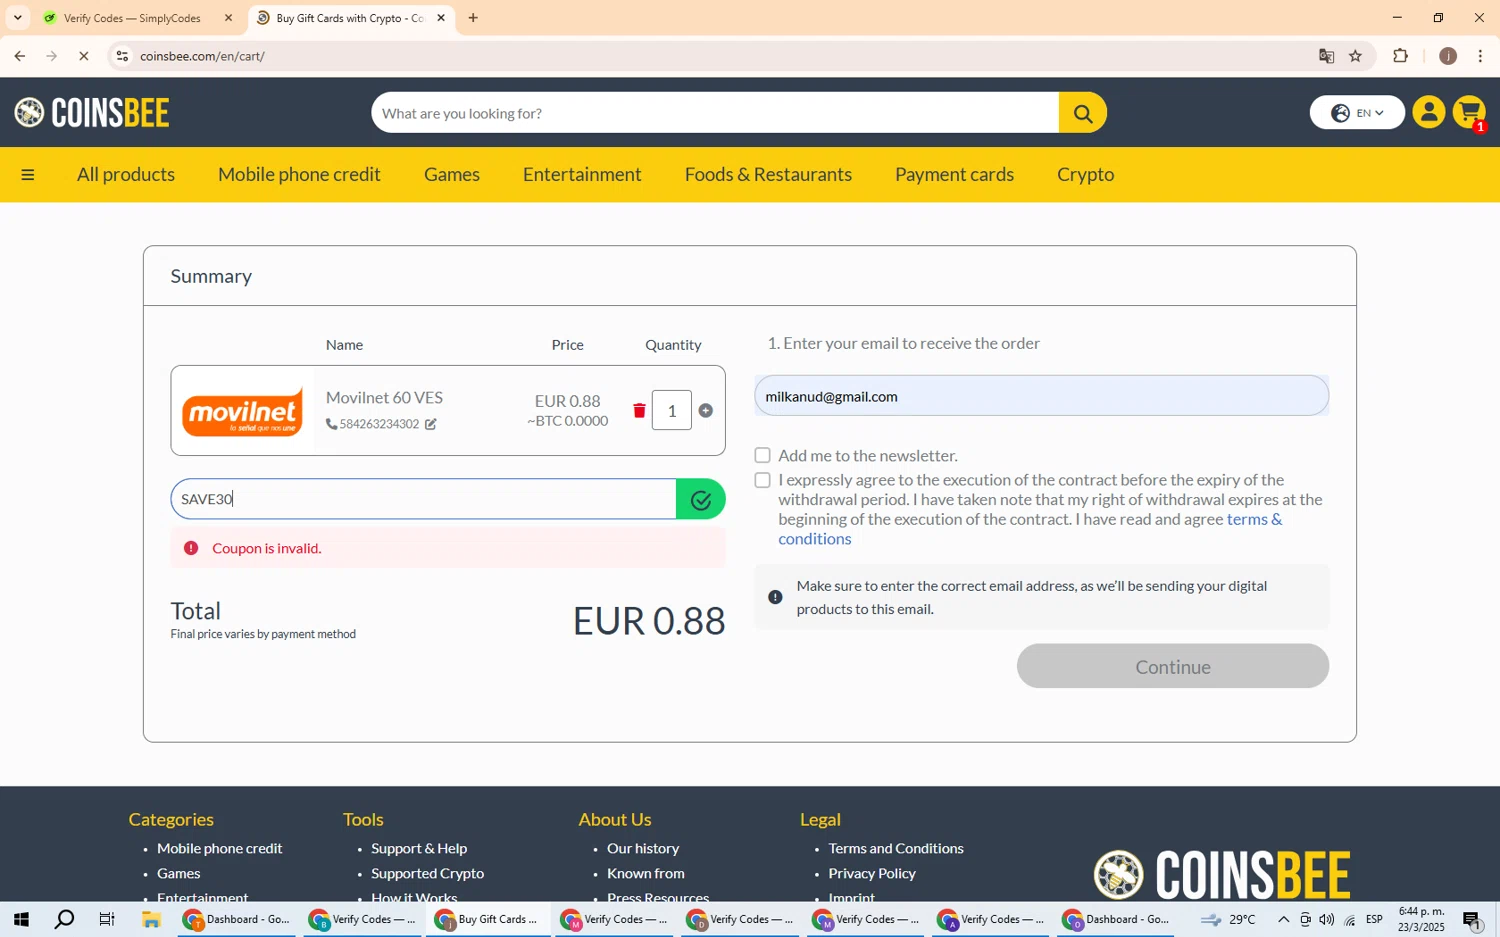
Task: Close the Buy Gift Cards tab
Action: pos(441,18)
